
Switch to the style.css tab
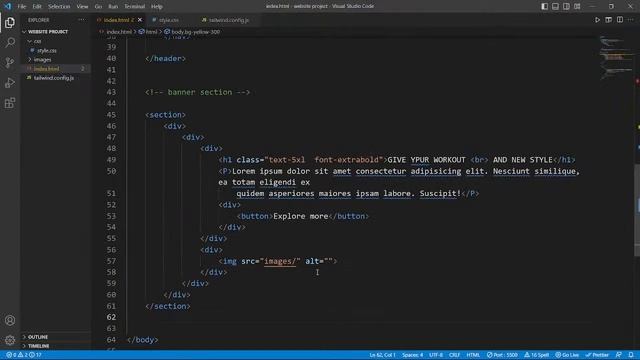(169, 20)
